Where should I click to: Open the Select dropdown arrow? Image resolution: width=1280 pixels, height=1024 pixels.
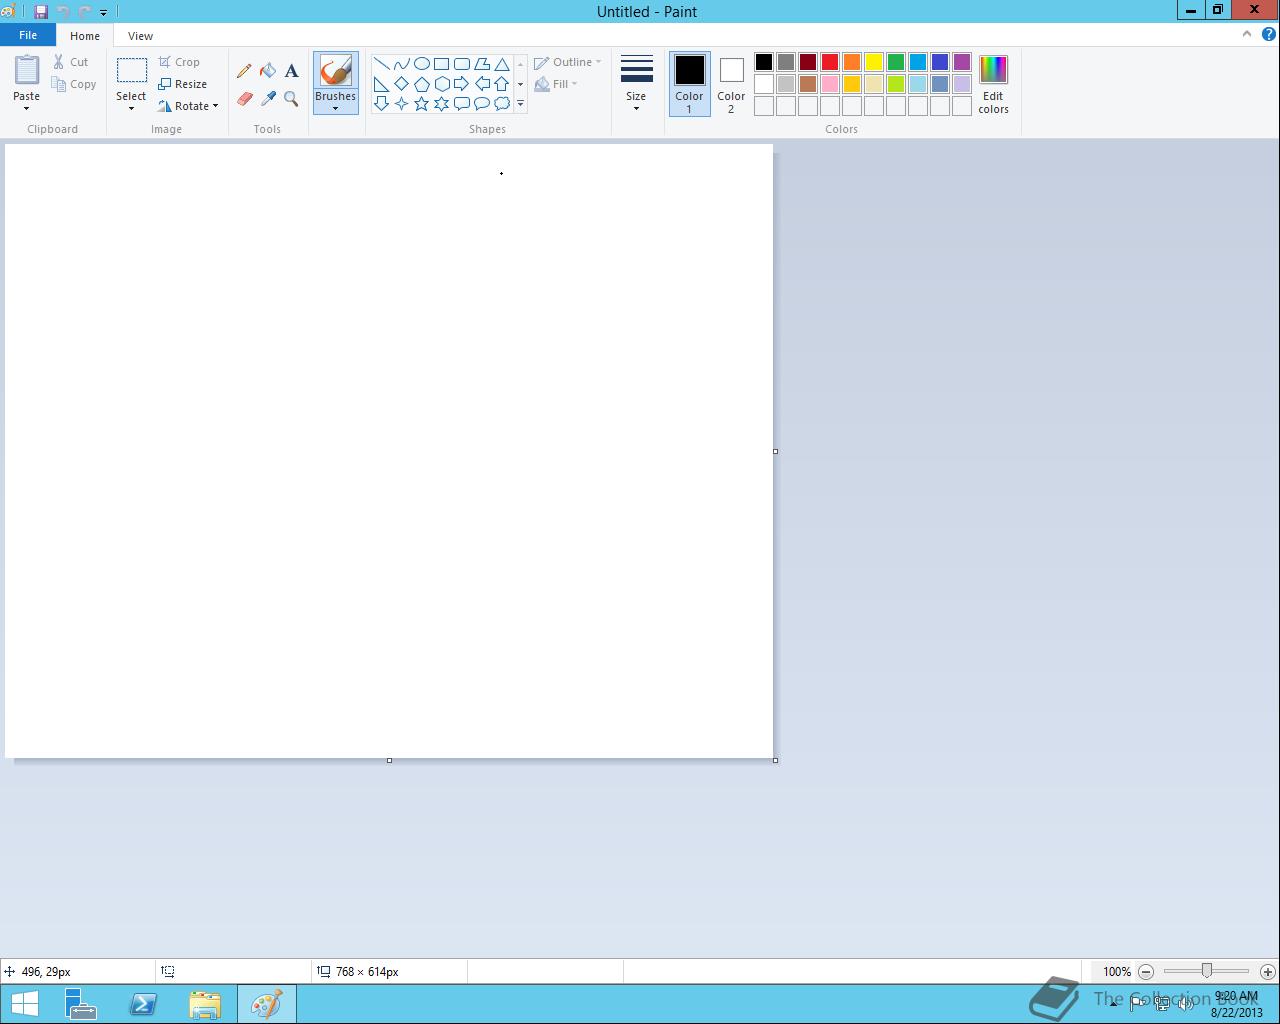(131, 108)
